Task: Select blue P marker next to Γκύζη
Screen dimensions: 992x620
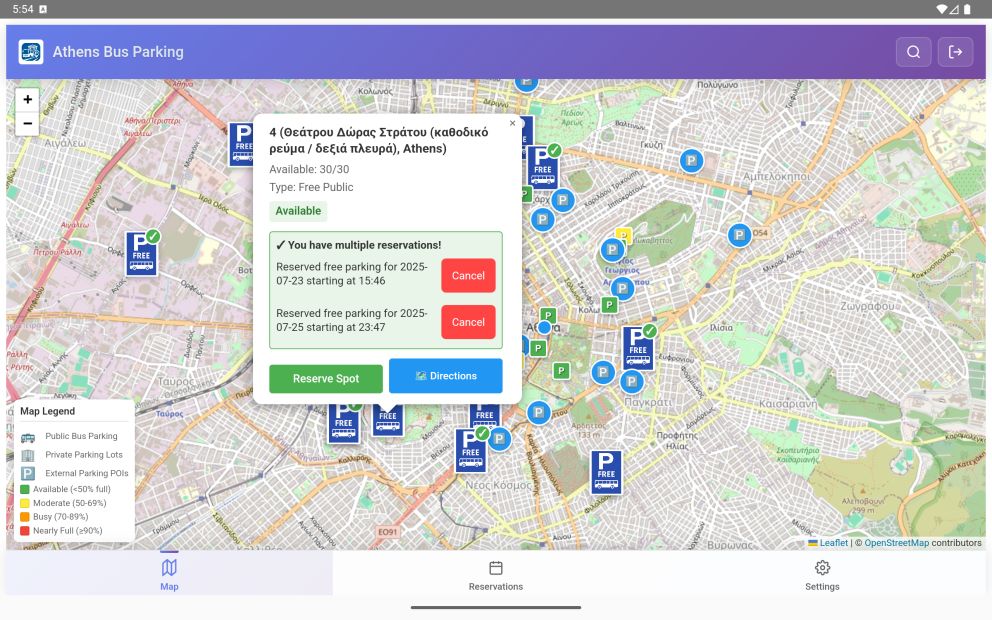Action: pyautogui.click(x=691, y=161)
